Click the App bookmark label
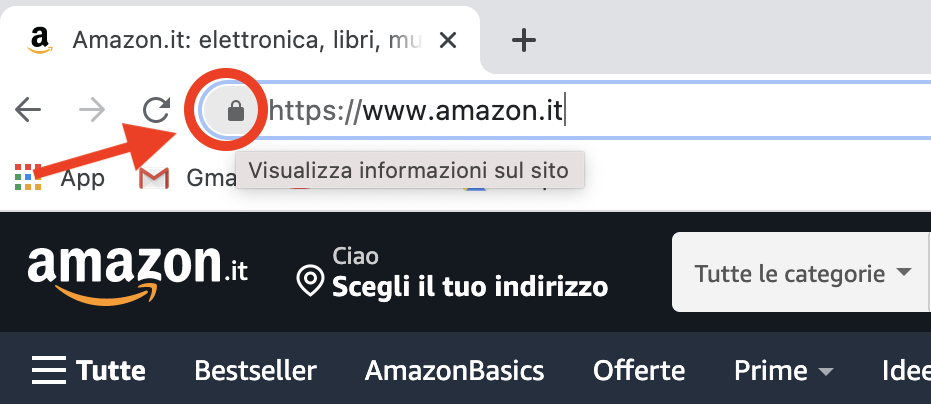The width and height of the screenshot is (931, 404). 83,178
